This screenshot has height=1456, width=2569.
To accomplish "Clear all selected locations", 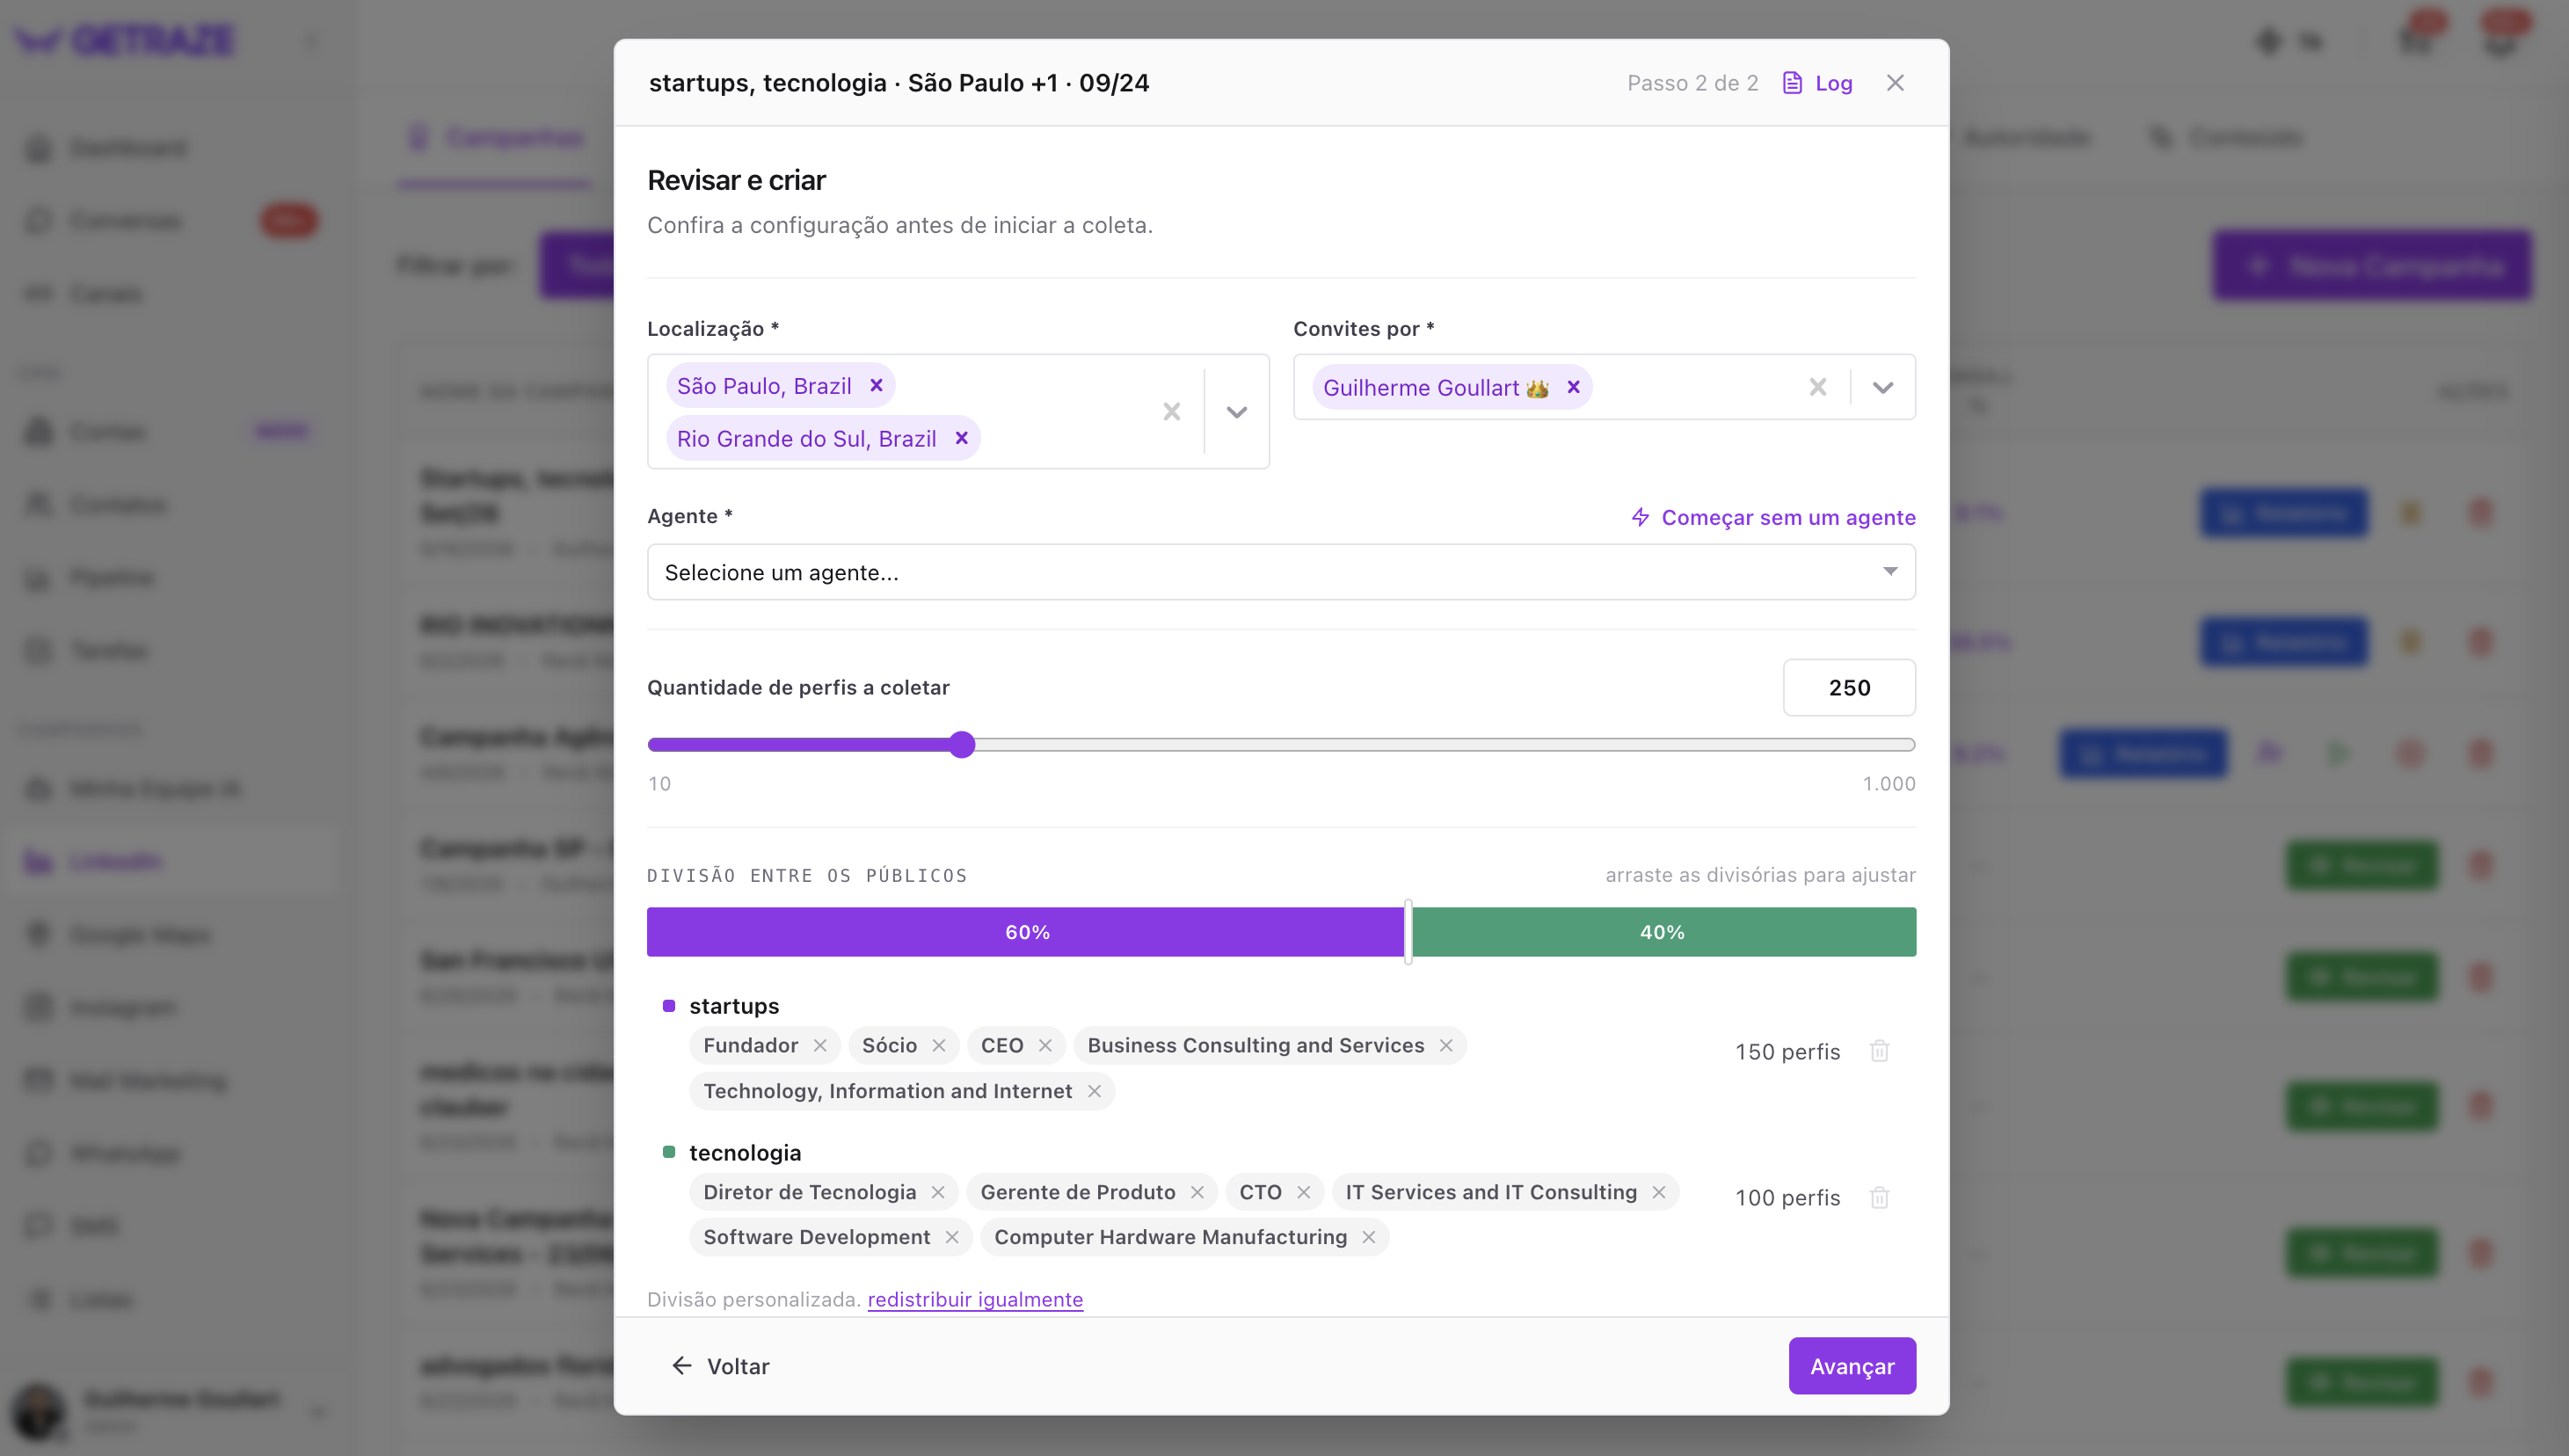I will pyautogui.click(x=1172, y=412).
